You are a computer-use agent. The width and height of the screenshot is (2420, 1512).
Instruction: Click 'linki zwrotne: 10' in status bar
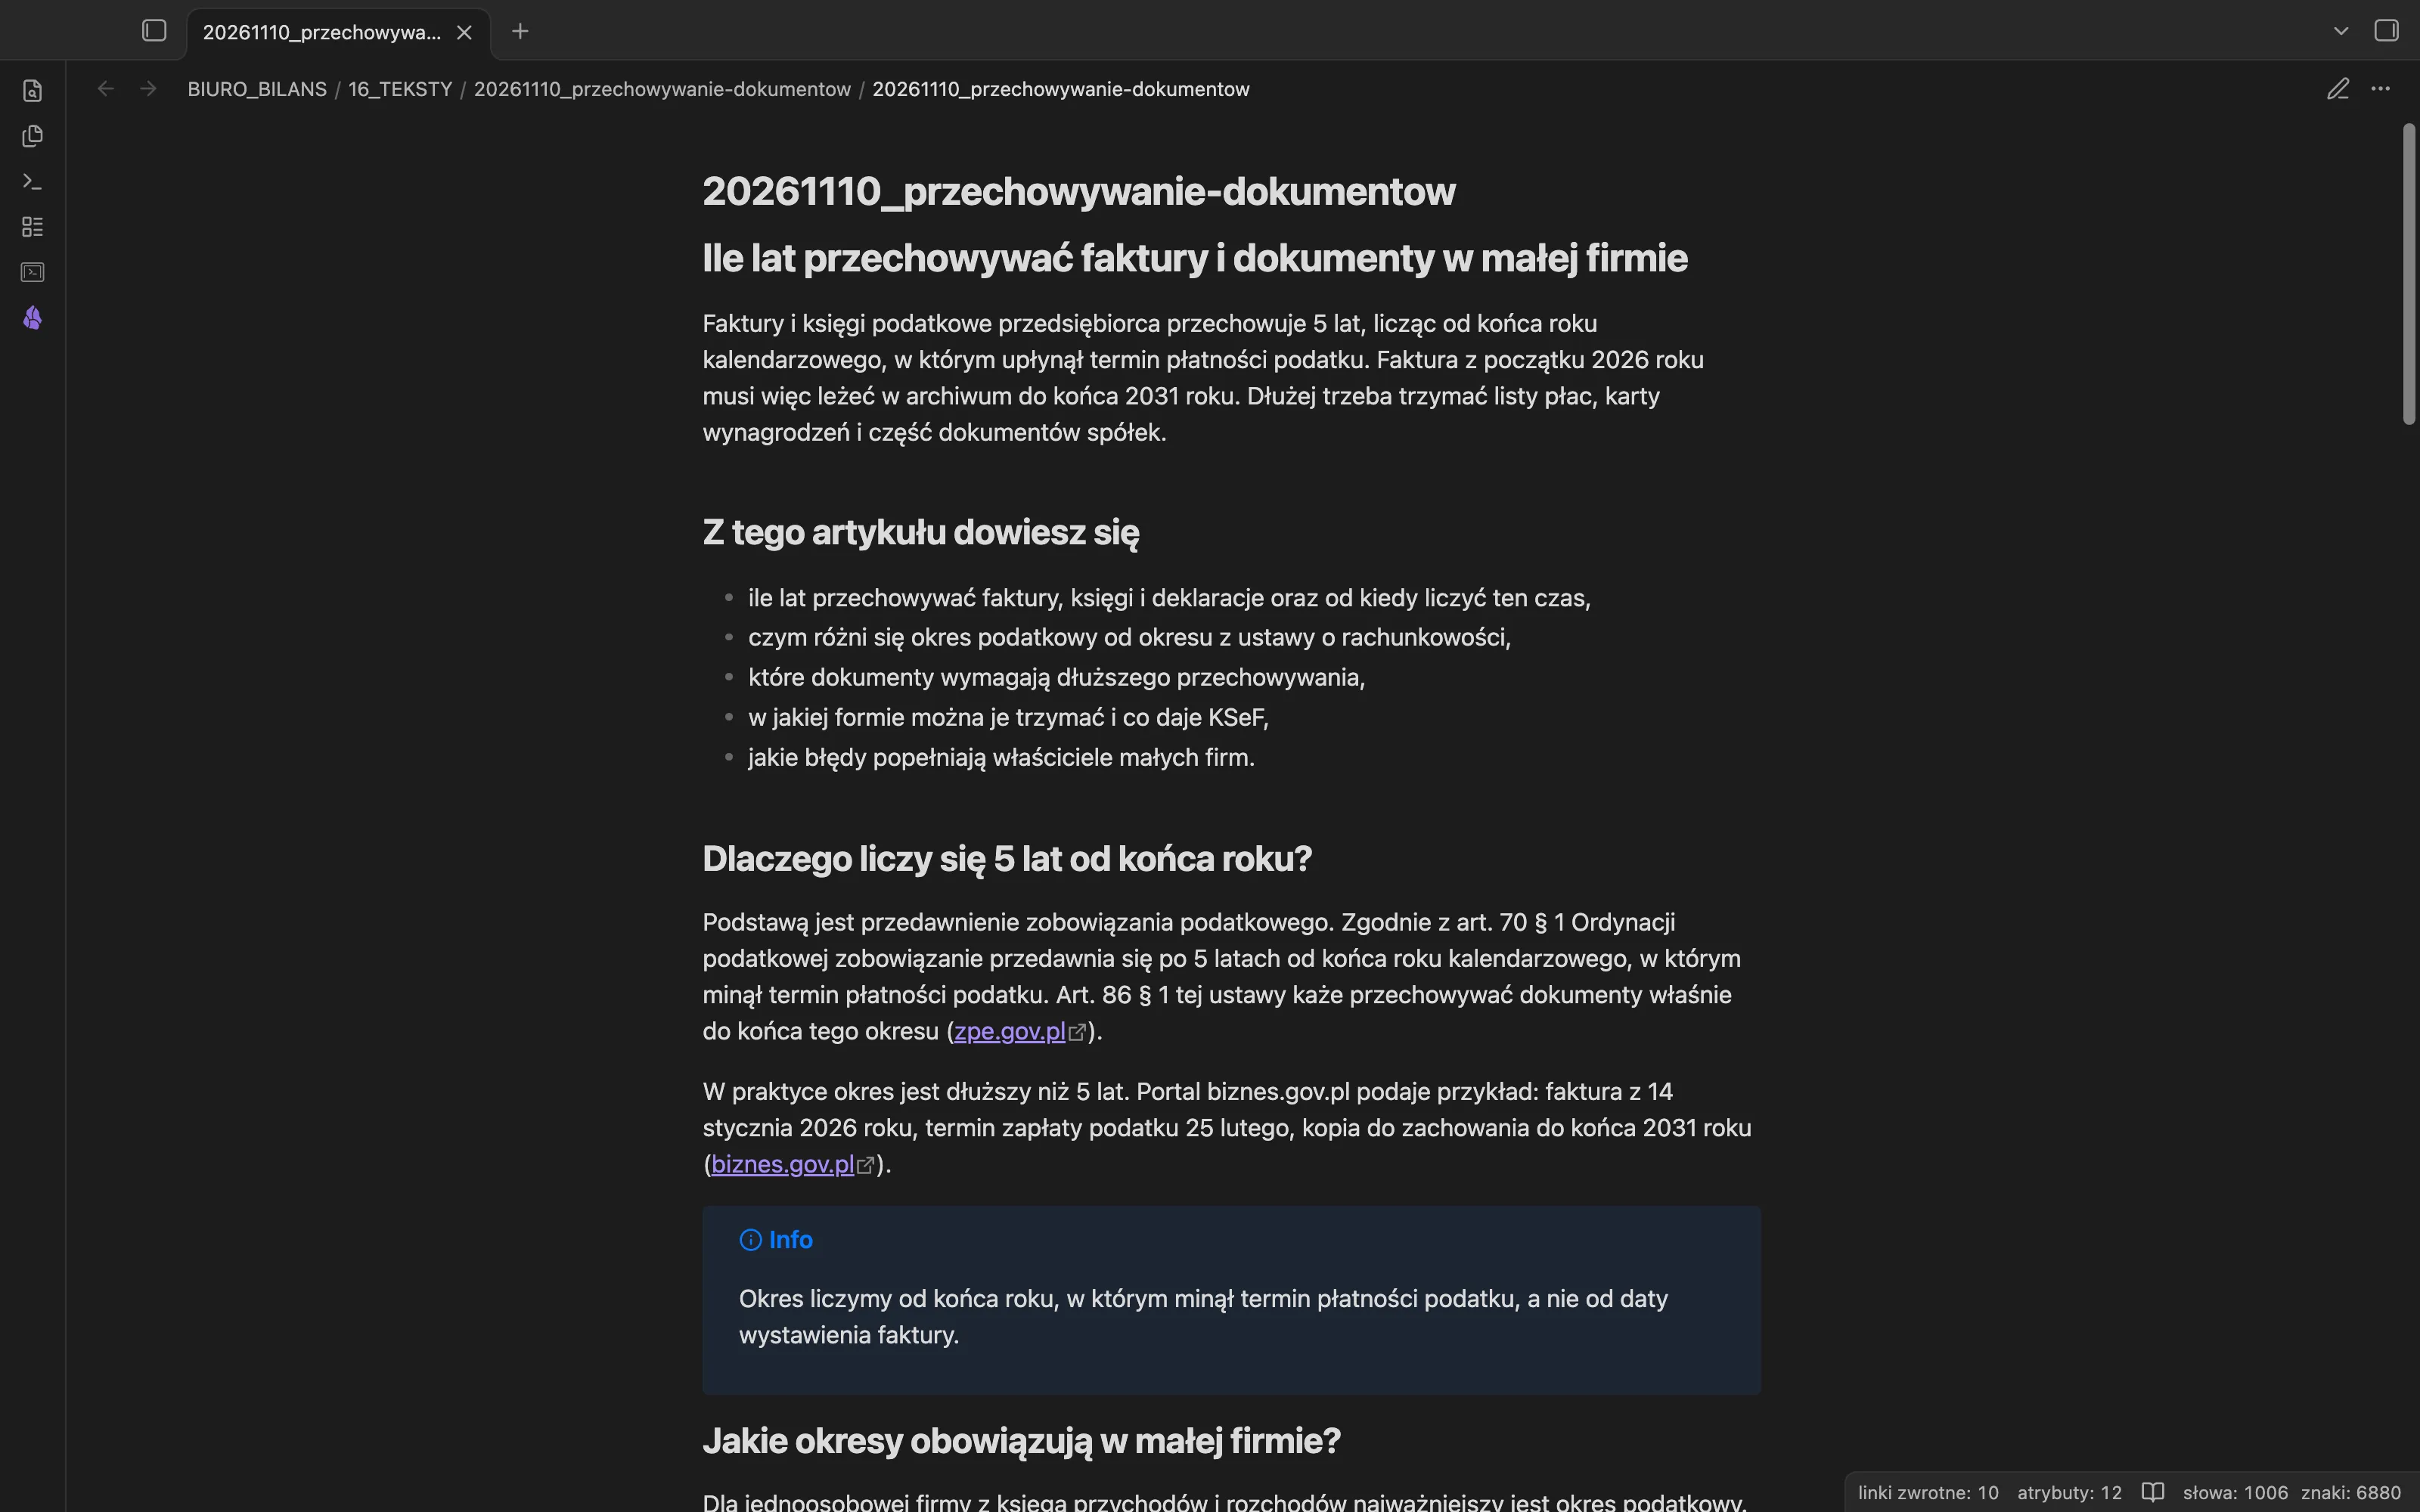(x=1928, y=1492)
